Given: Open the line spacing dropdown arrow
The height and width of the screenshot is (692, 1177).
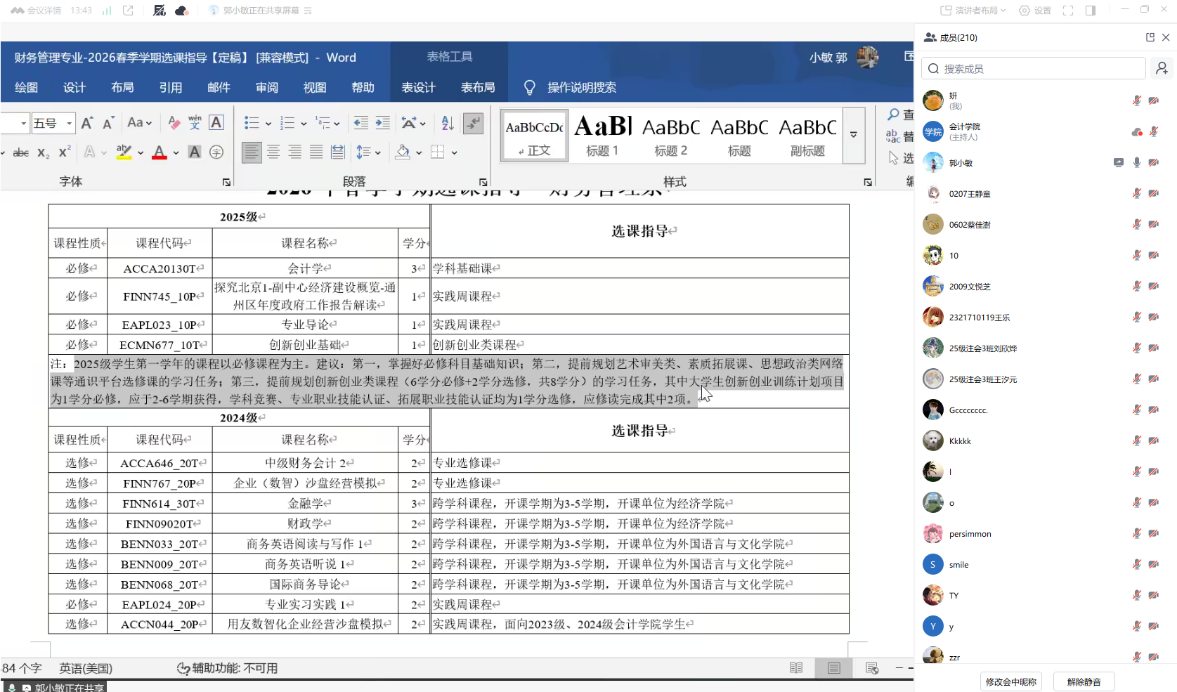Looking at the screenshot, I should [x=376, y=153].
